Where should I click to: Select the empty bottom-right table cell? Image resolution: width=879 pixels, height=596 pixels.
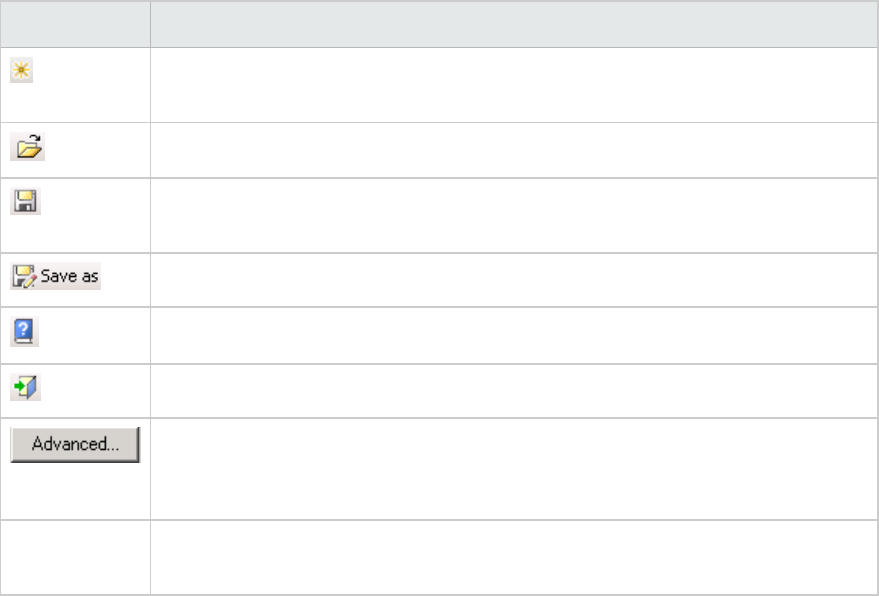tap(514, 557)
